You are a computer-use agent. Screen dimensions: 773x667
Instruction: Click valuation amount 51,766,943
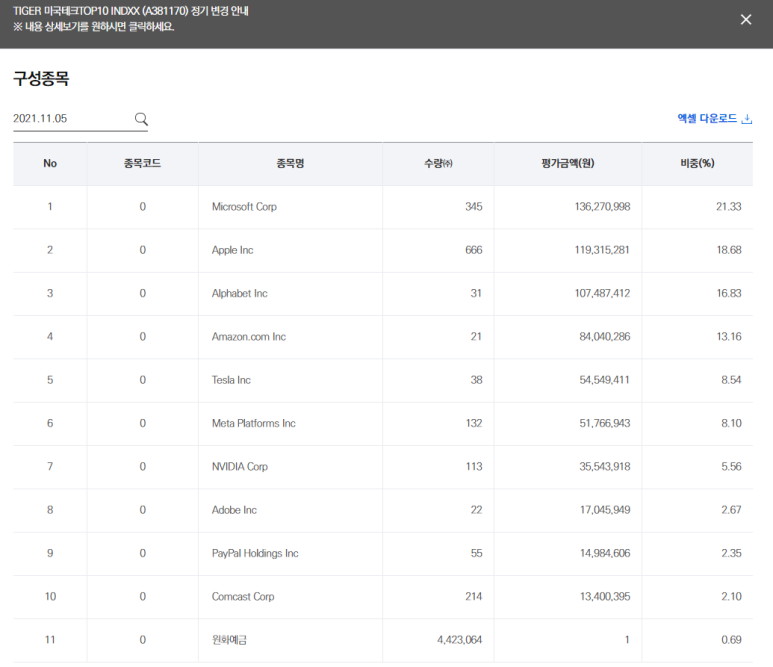[604, 423]
